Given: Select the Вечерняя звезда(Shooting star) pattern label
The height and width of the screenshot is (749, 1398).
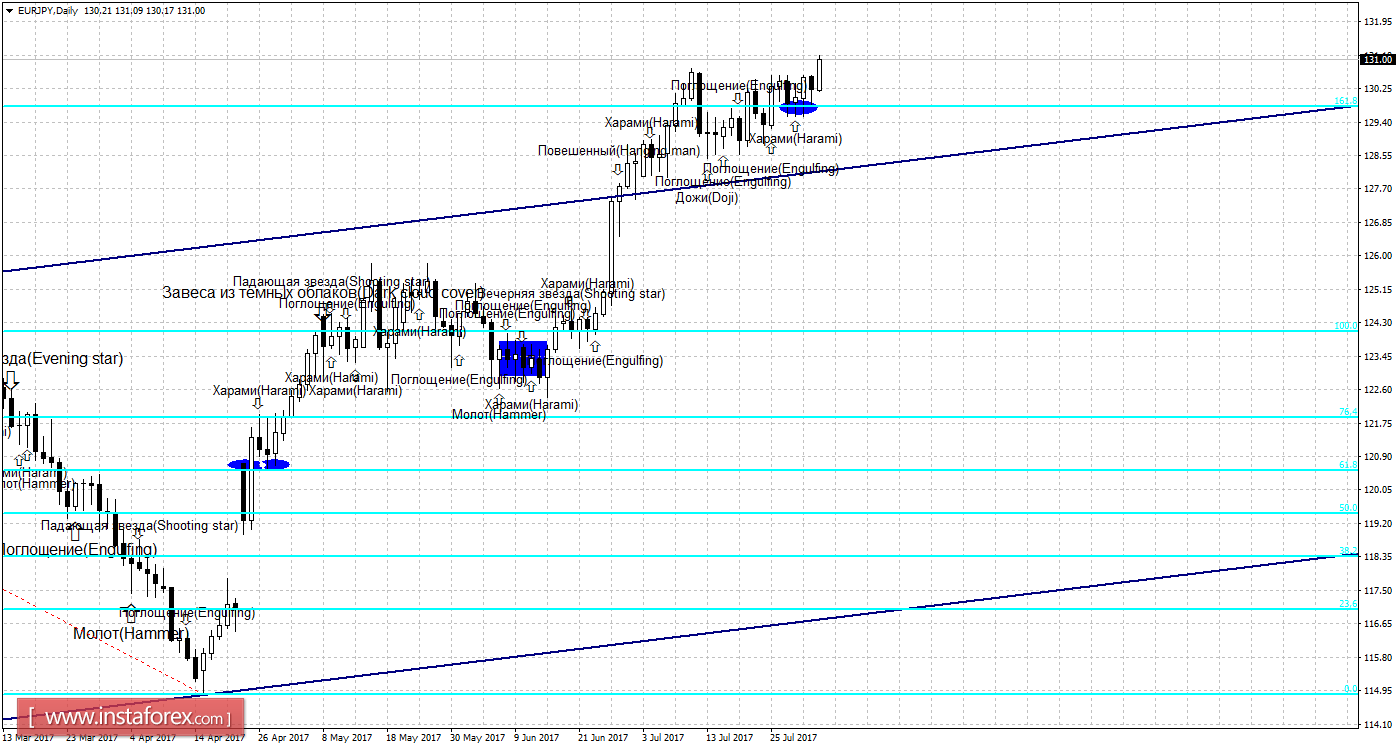Looking at the screenshot, I should (x=571, y=294).
